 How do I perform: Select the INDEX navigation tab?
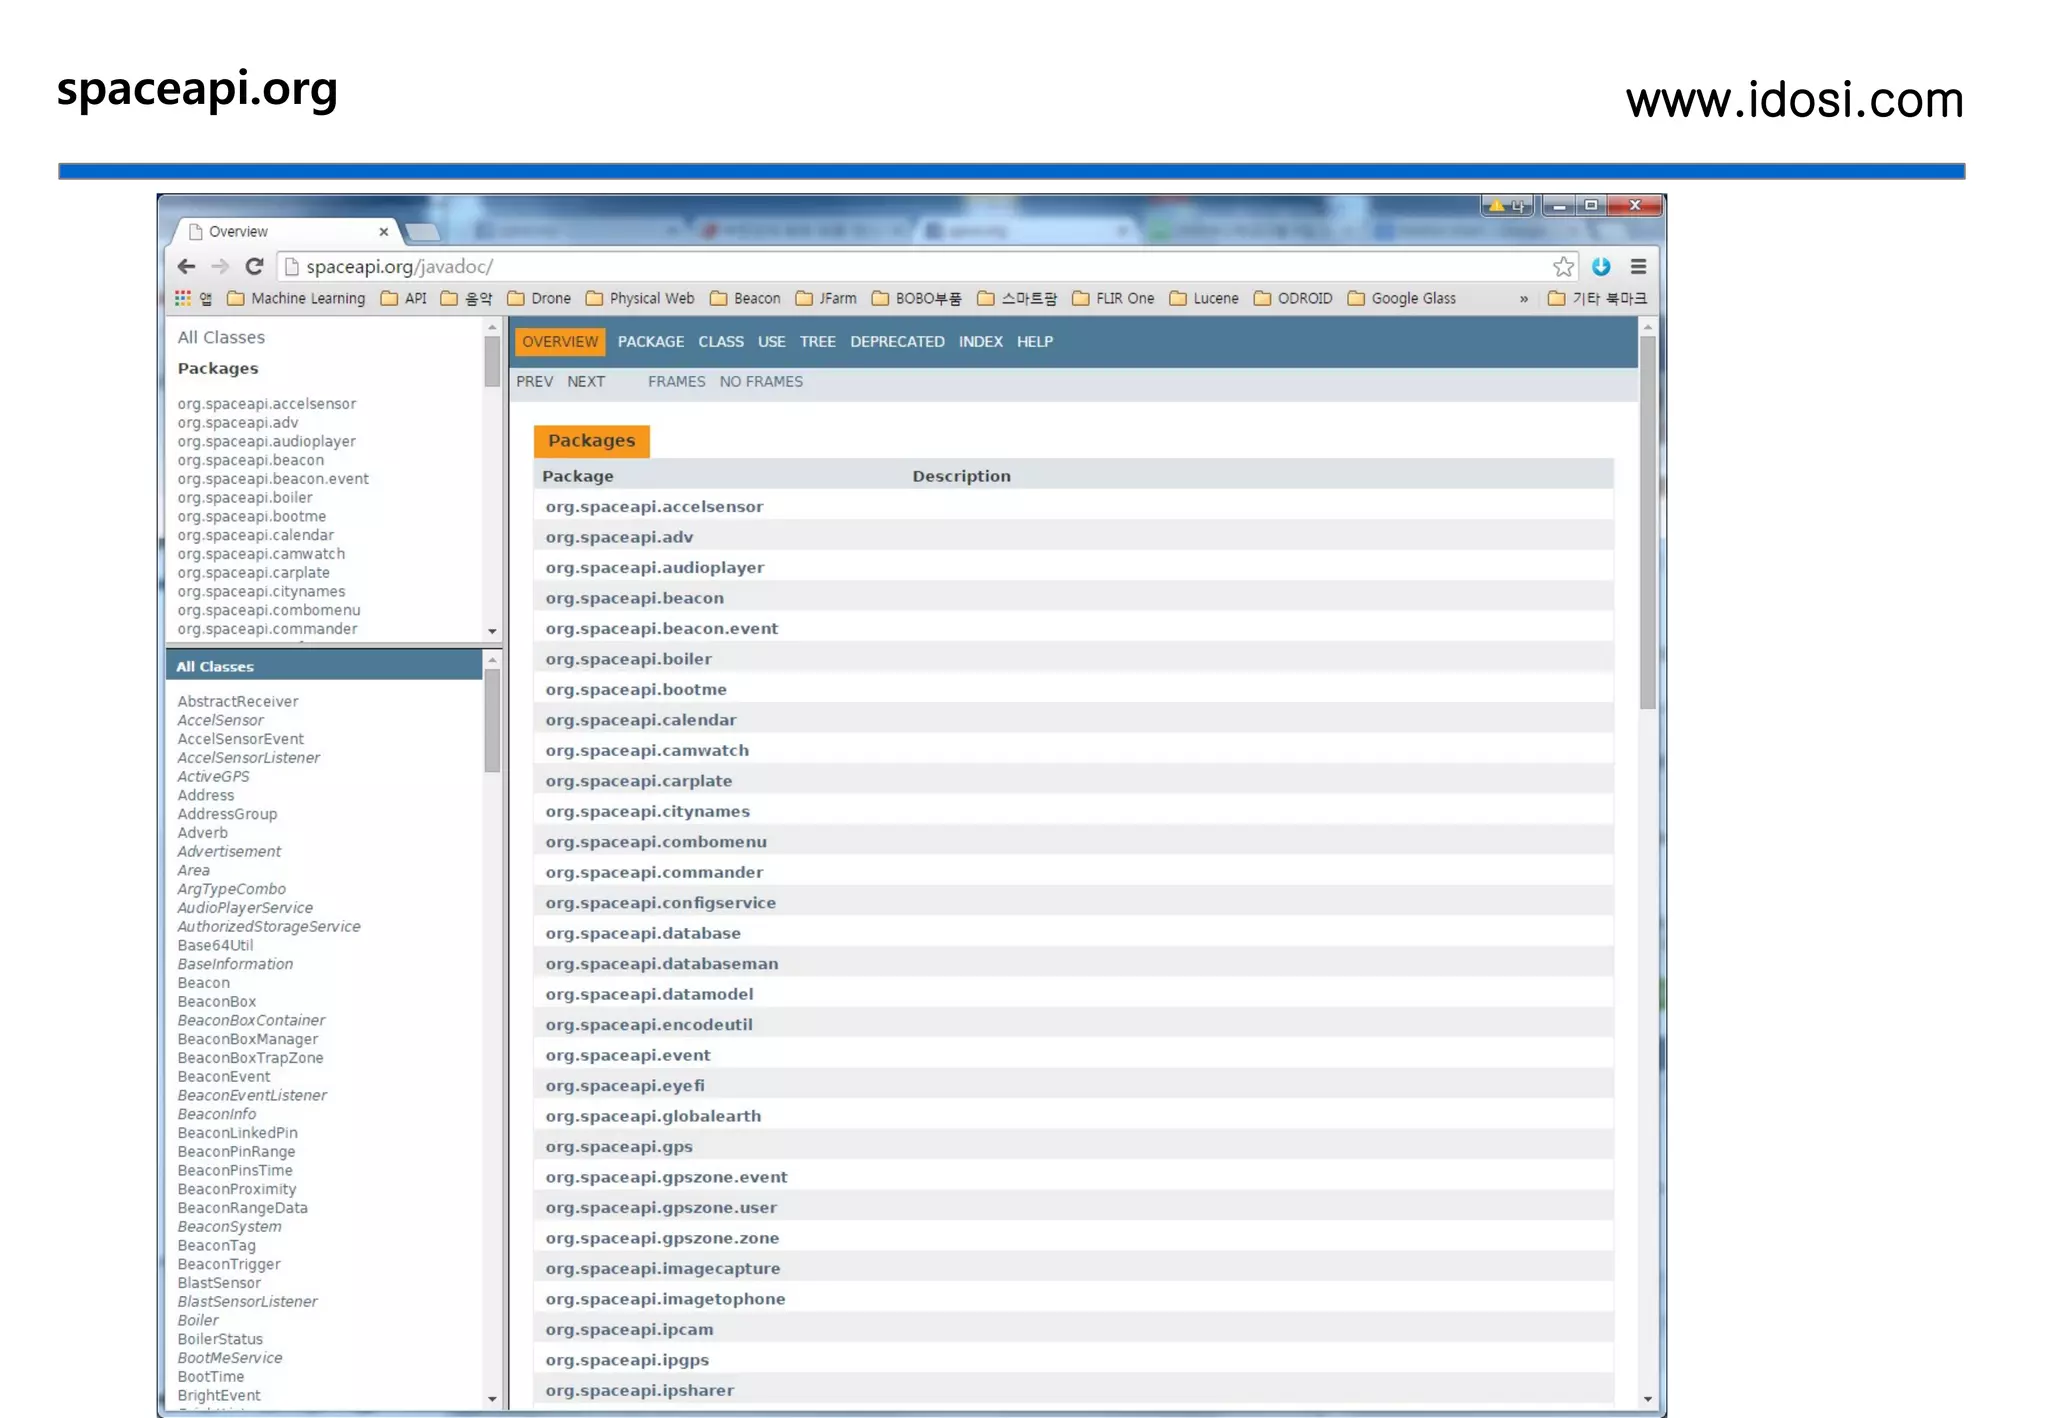tap(980, 341)
